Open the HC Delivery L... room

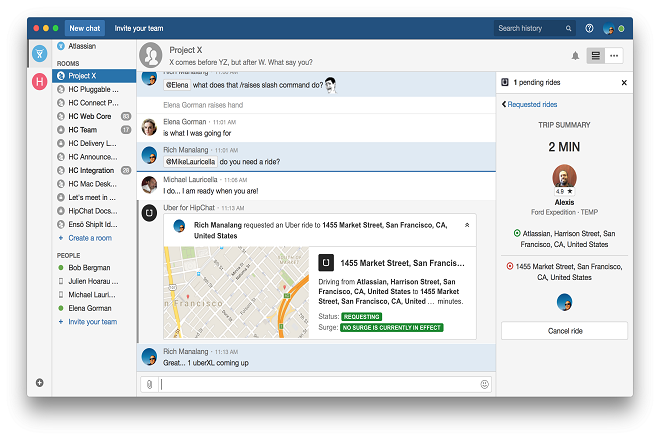[x=94, y=143]
